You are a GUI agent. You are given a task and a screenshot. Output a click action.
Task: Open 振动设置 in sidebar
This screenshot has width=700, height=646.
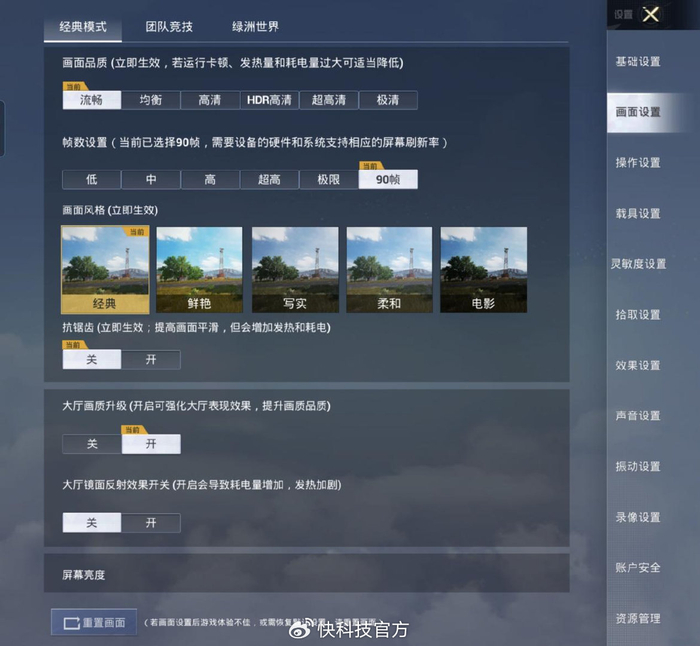tap(638, 467)
